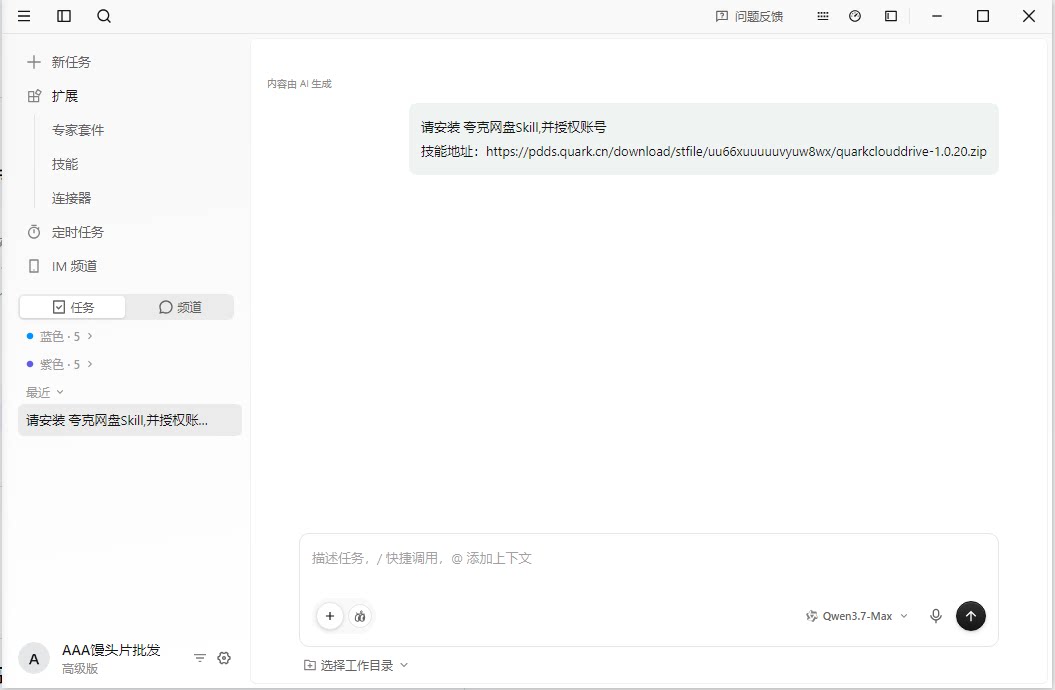Click the 扩展 puzzle icon
Screen dimensions: 1055x690
[x=34, y=96]
